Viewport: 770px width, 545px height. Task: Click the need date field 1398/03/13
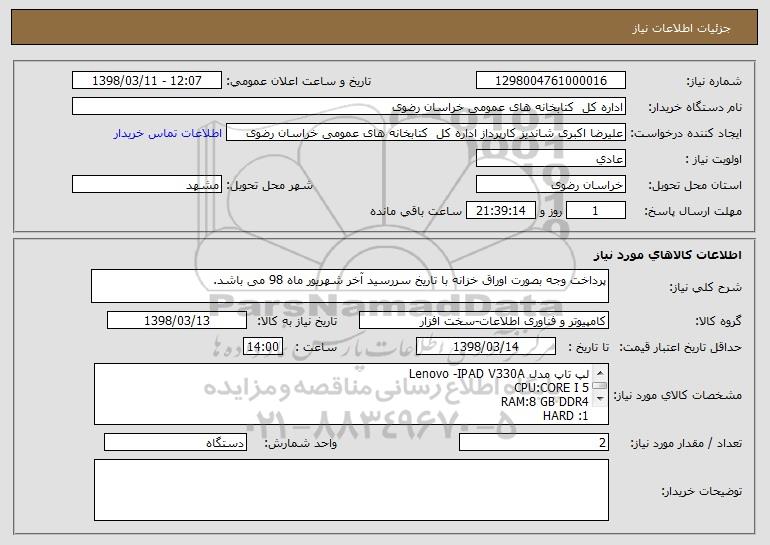point(177,321)
